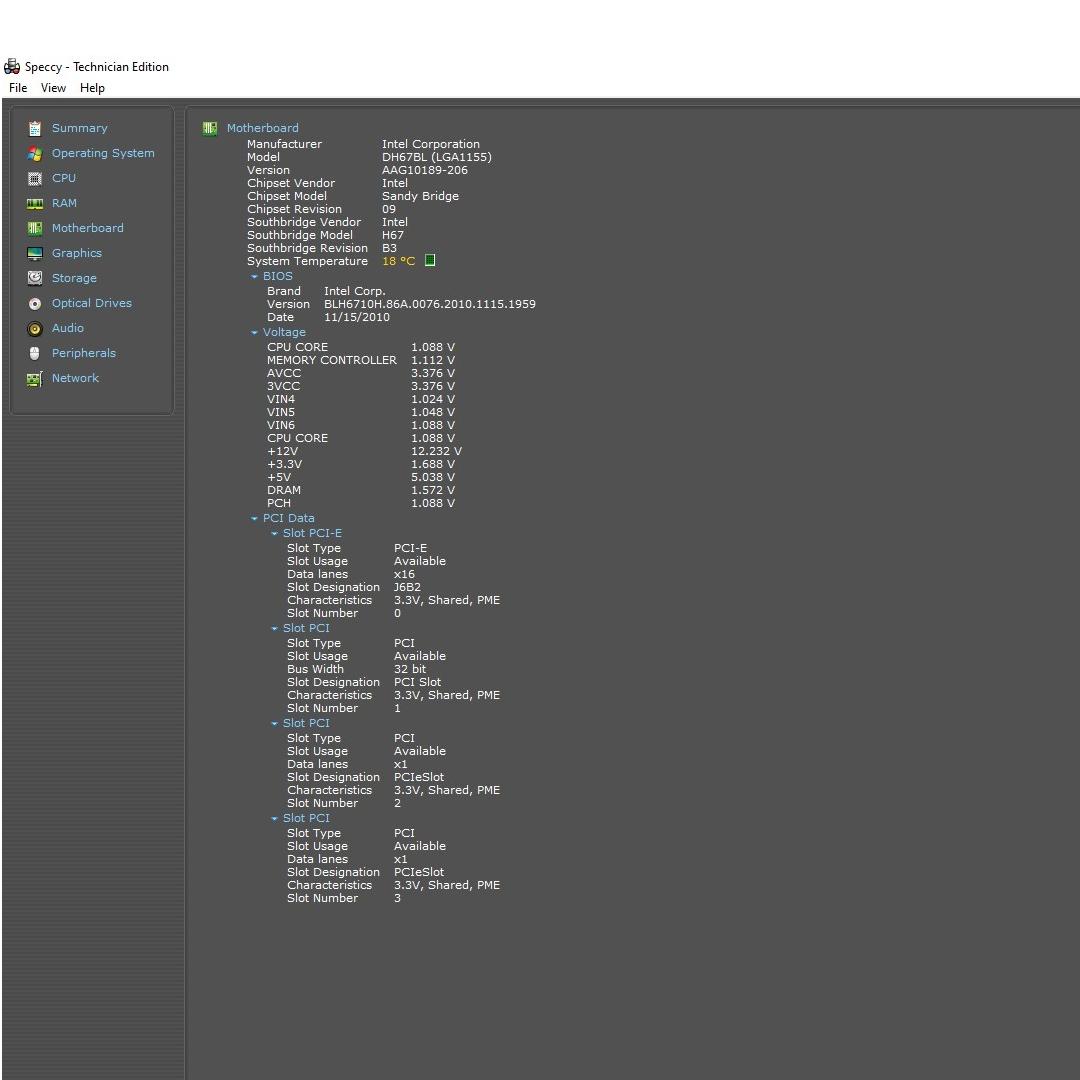Click the Summary clipboard icon in sidebar
Viewport: 1080px width, 1080px height.
tap(35, 128)
